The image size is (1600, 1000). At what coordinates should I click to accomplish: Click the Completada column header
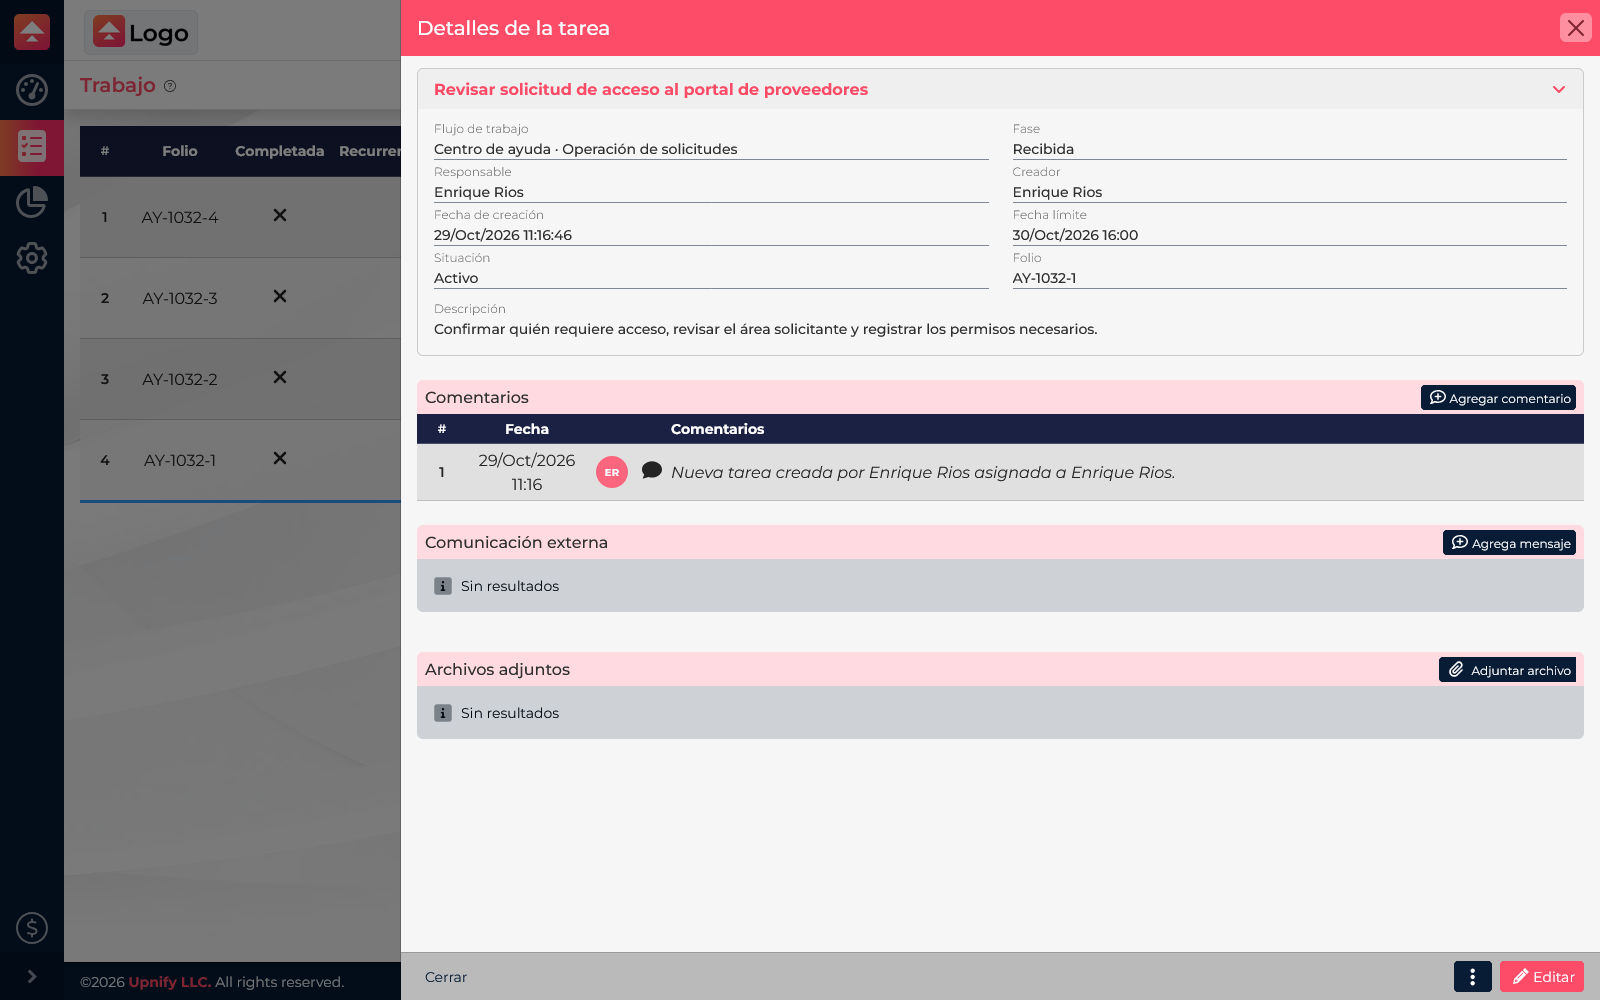pos(280,151)
